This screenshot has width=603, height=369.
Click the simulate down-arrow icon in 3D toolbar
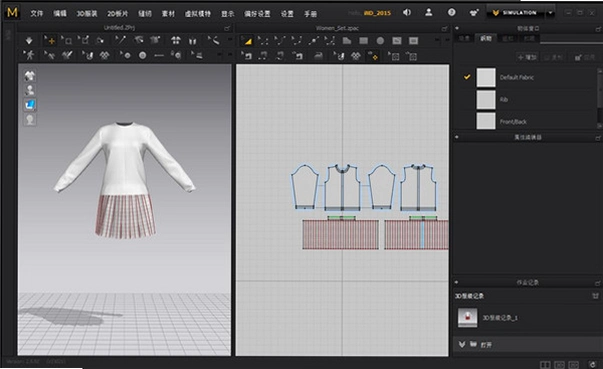(29, 40)
